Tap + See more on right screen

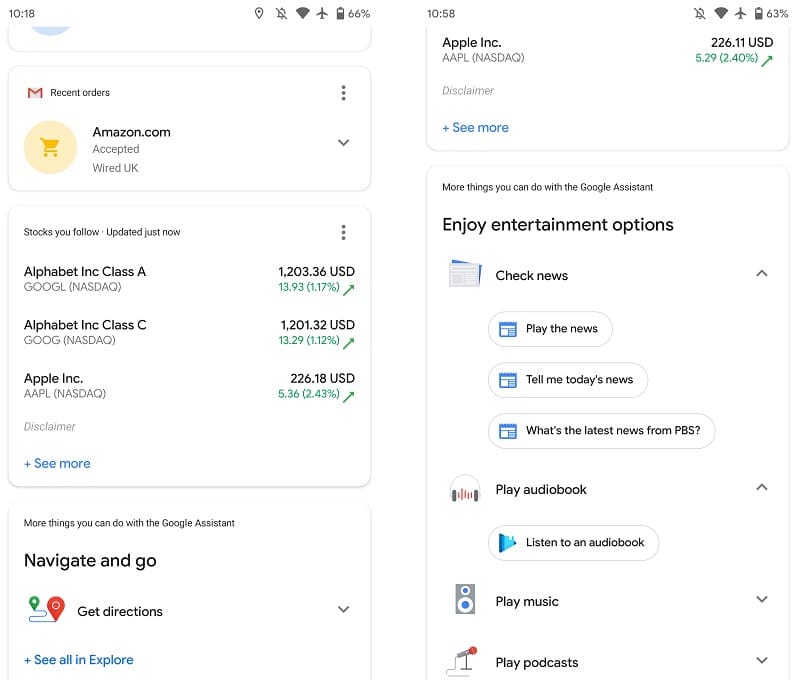476,128
